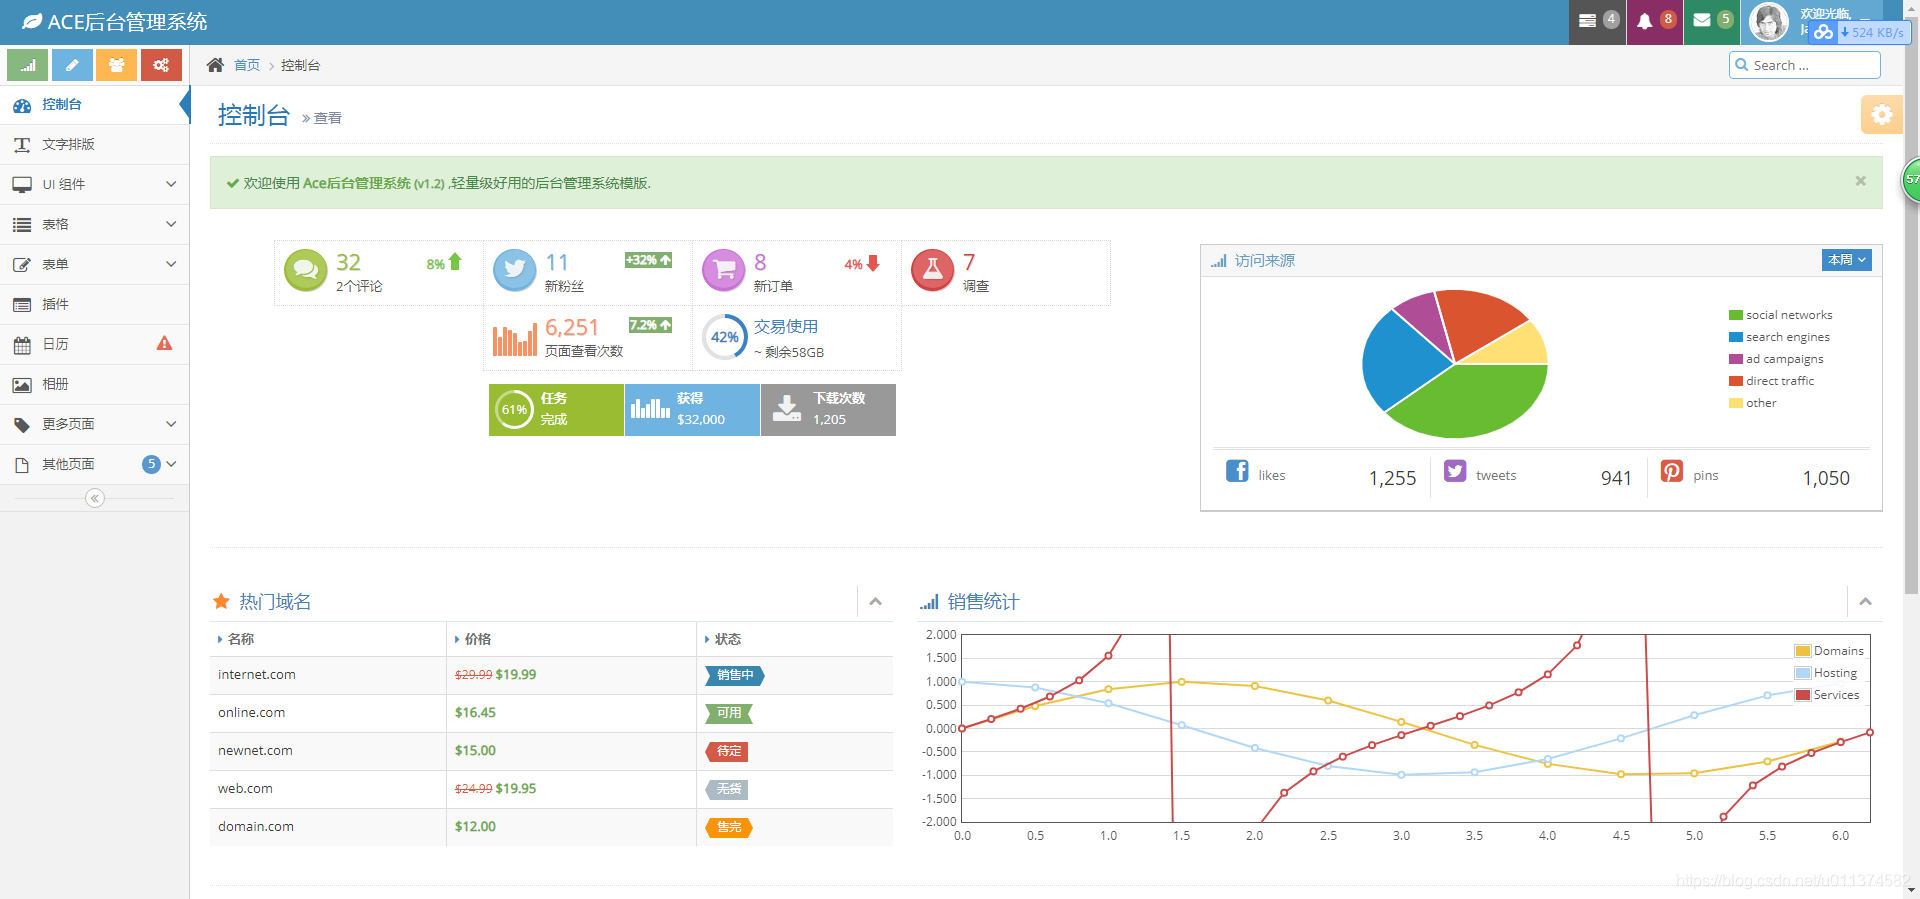This screenshot has width=1920, height=899.
Task: Sort the table by 状态 column
Action: click(795, 639)
